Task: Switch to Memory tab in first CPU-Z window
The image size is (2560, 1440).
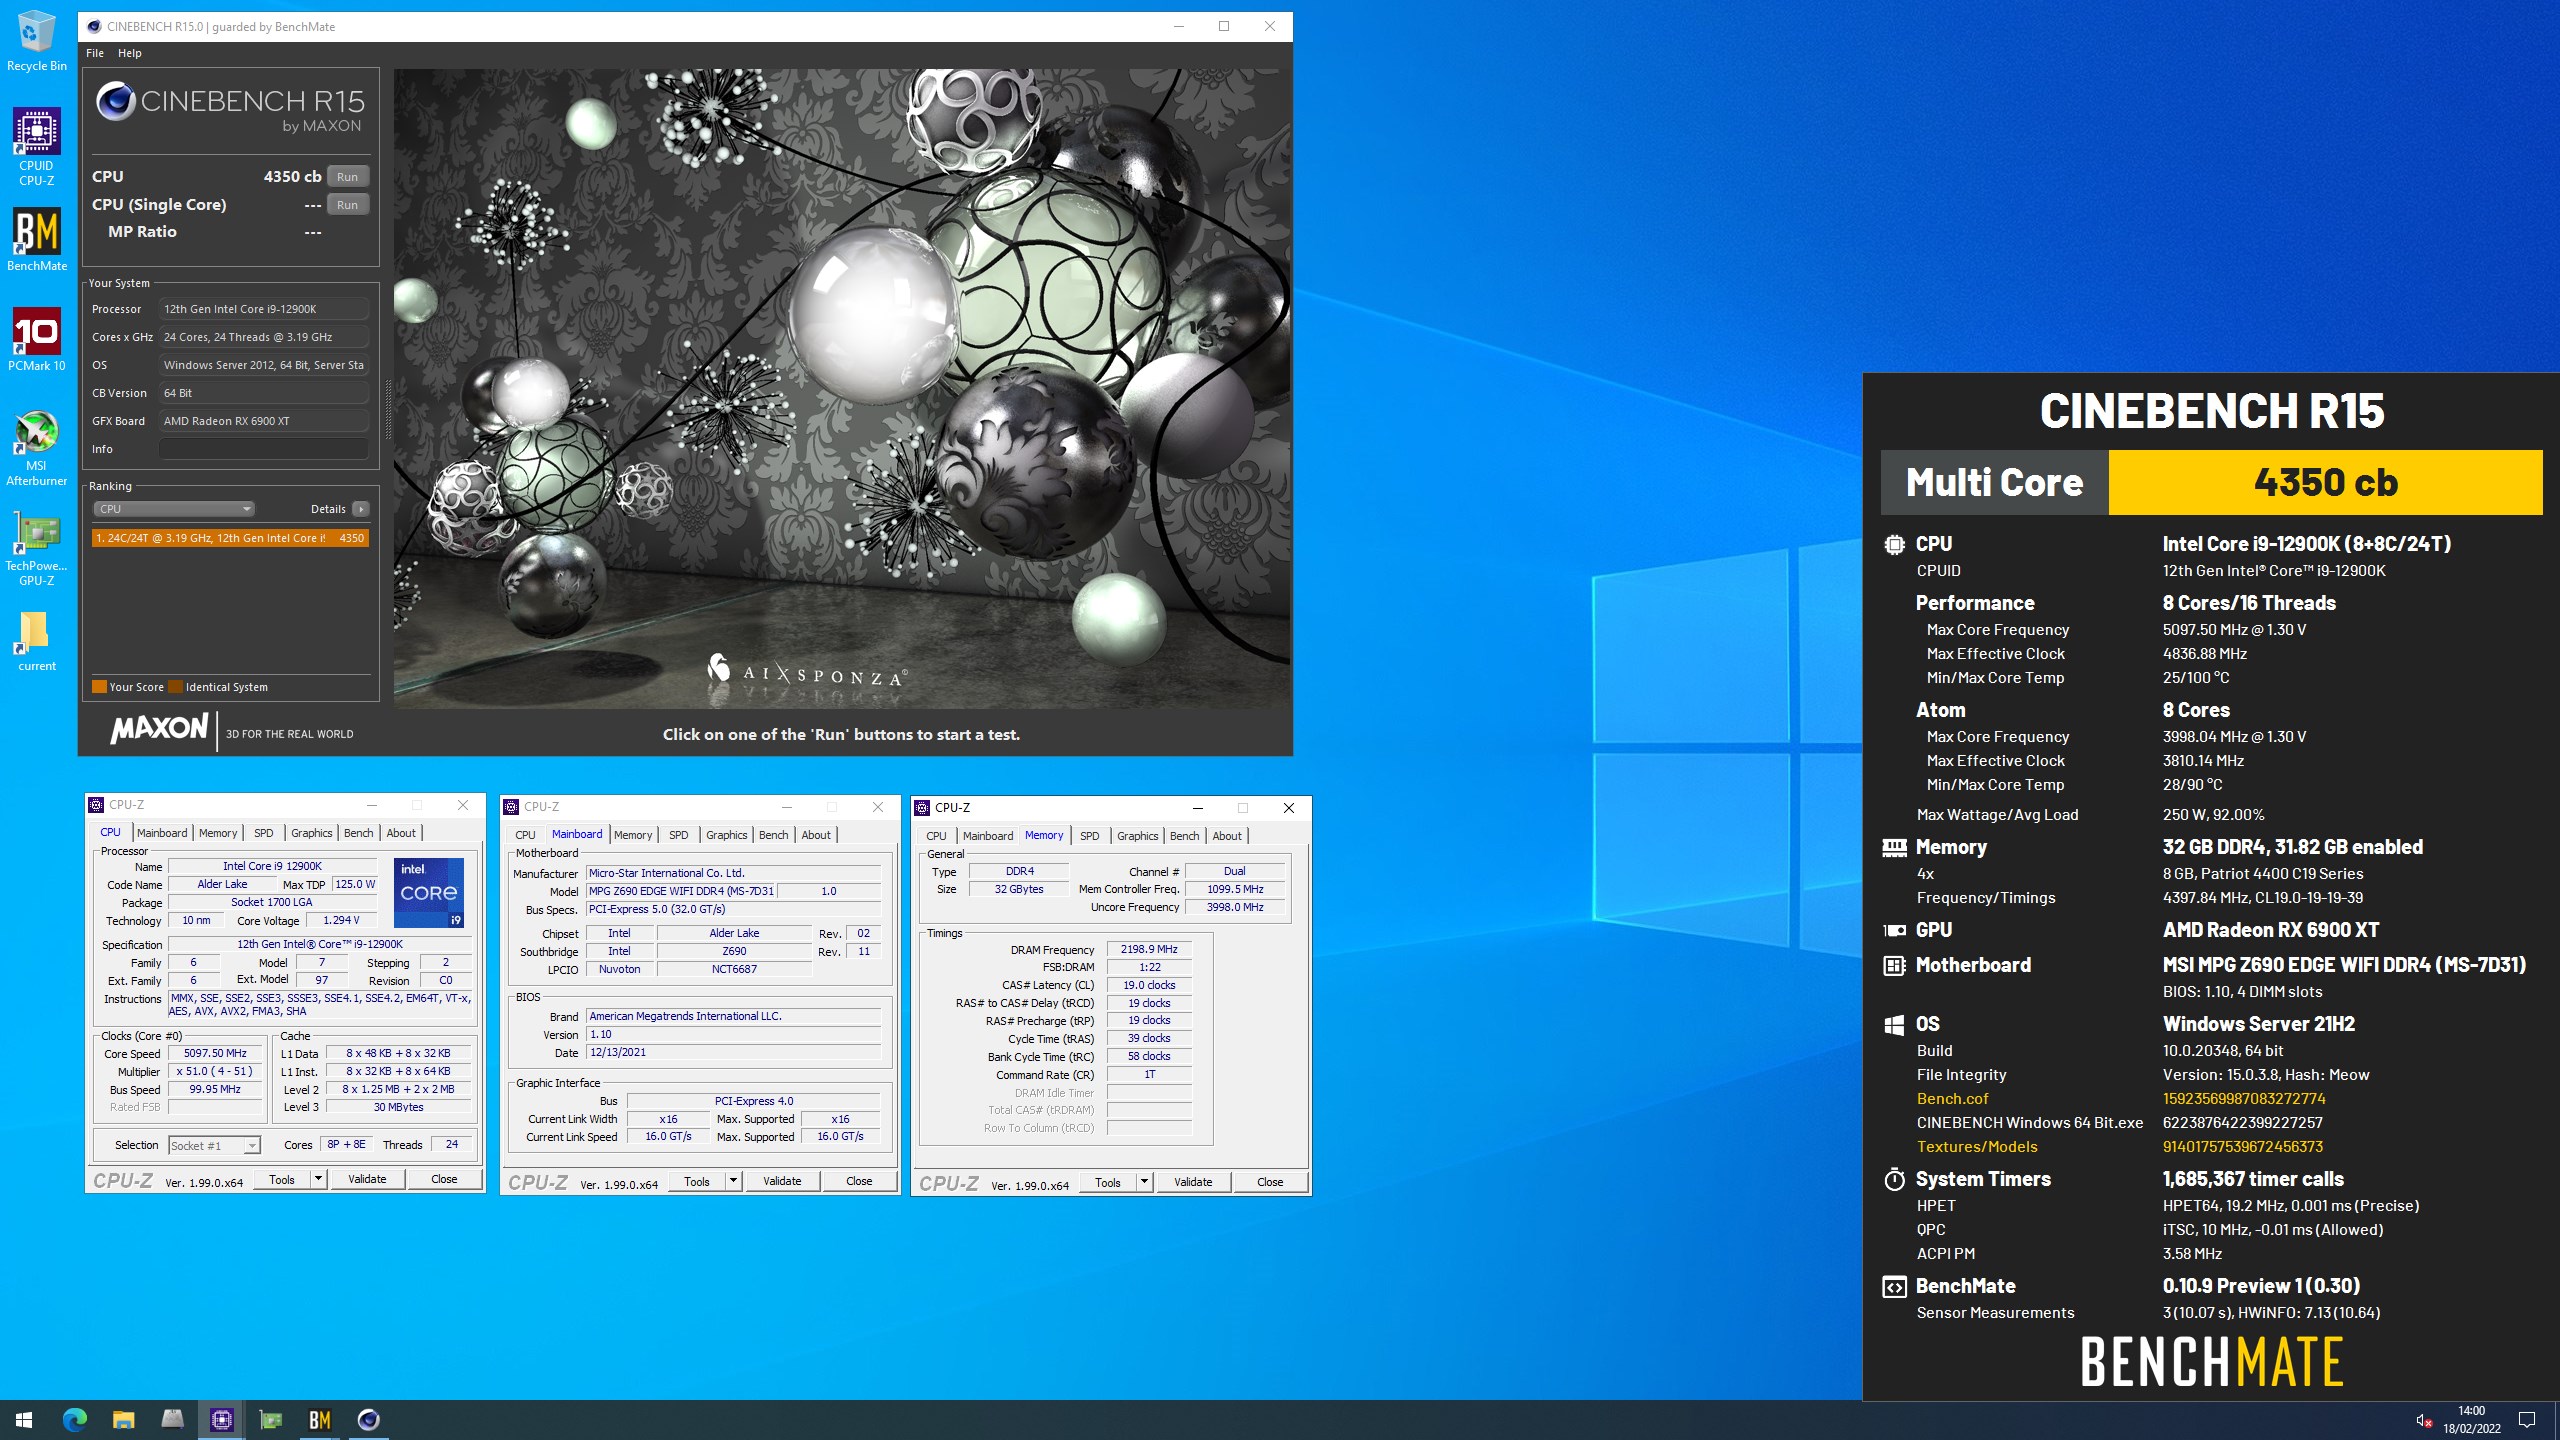Action: tap(218, 833)
